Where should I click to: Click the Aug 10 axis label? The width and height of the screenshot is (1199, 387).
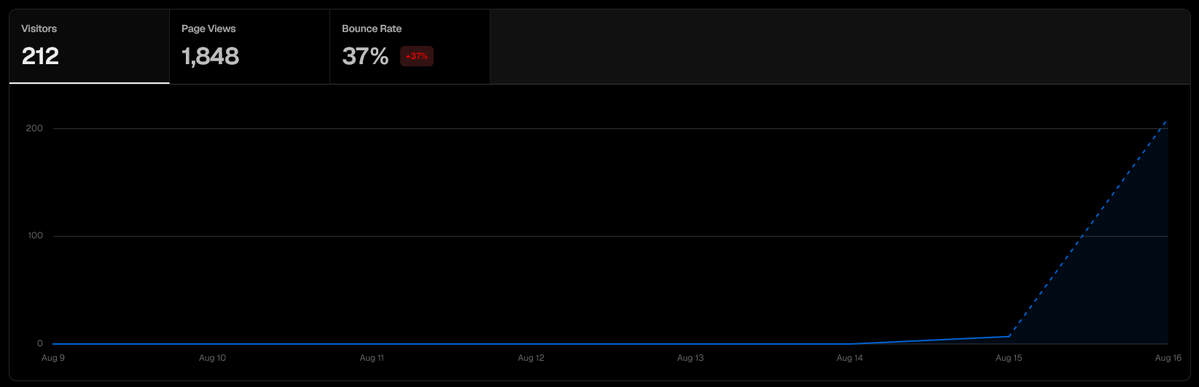coord(212,357)
